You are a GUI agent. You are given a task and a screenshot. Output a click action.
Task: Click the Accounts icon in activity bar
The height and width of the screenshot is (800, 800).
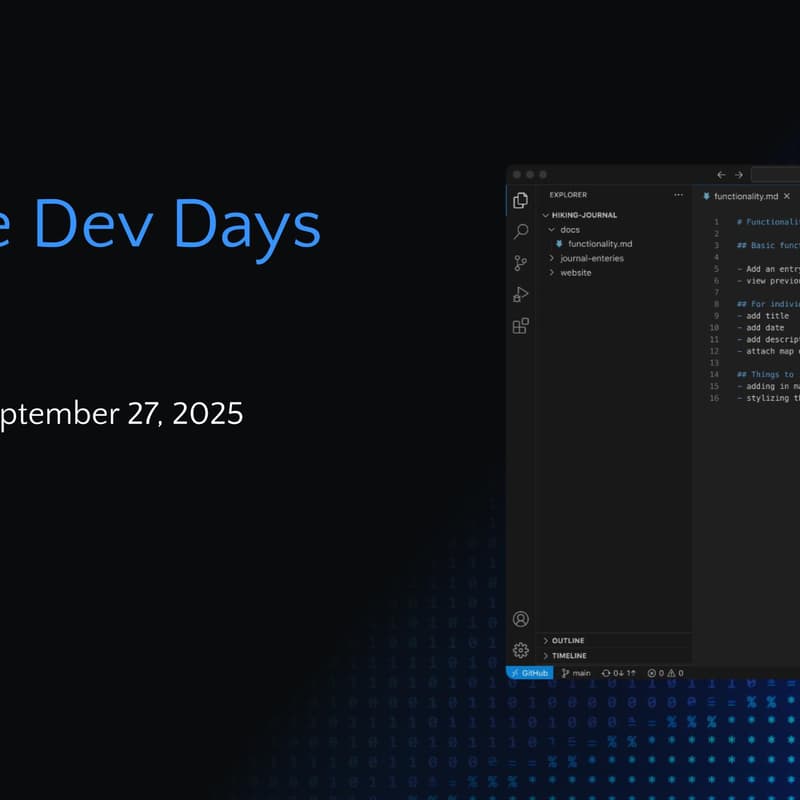520,616
